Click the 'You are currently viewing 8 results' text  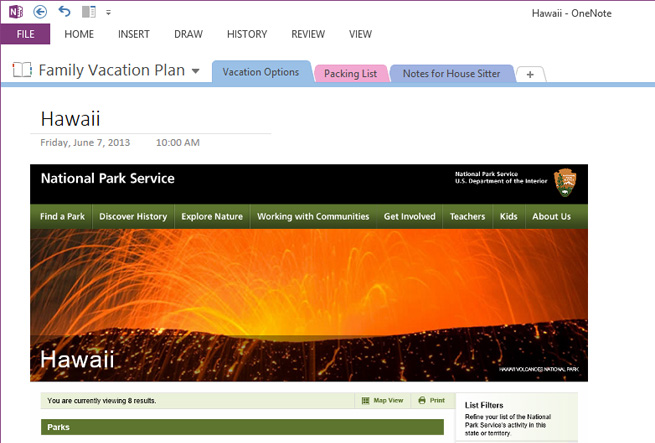point(102,400)
